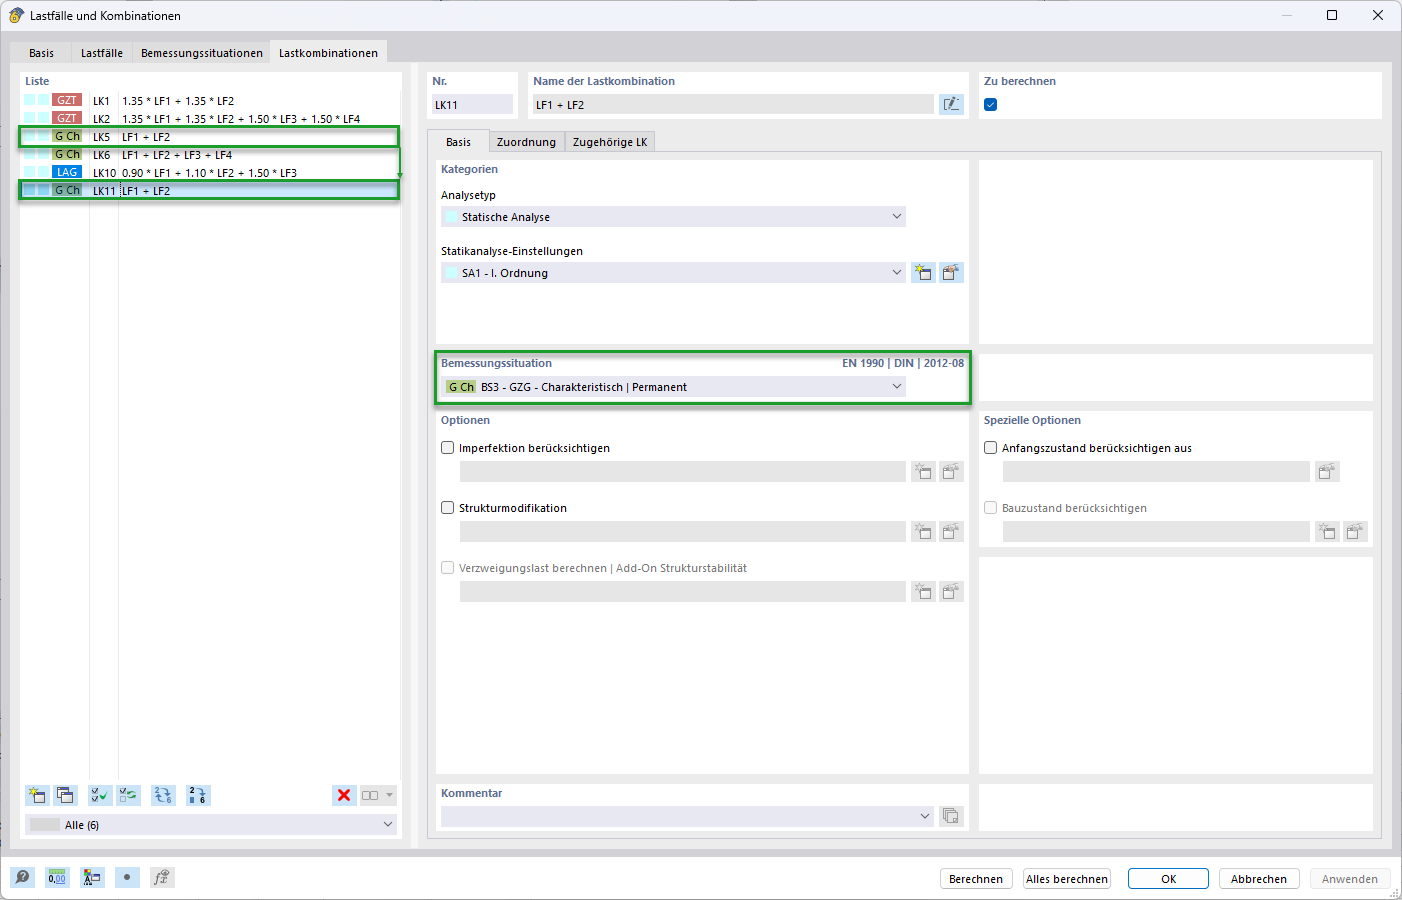The width and height of the screenshot is (1402, 900).
Task: Click Alles berechnen
Action: pos(1067,879)
